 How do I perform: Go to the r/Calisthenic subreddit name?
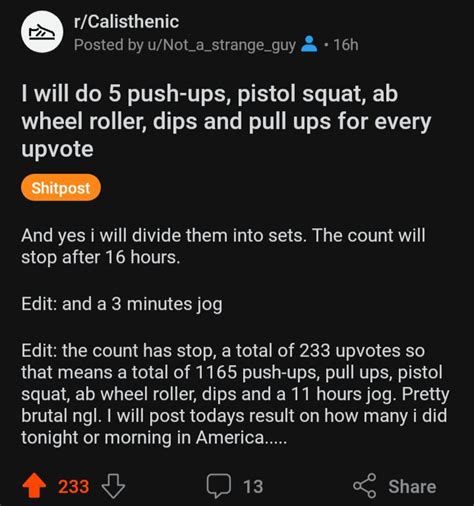click(x=126, y=22)
